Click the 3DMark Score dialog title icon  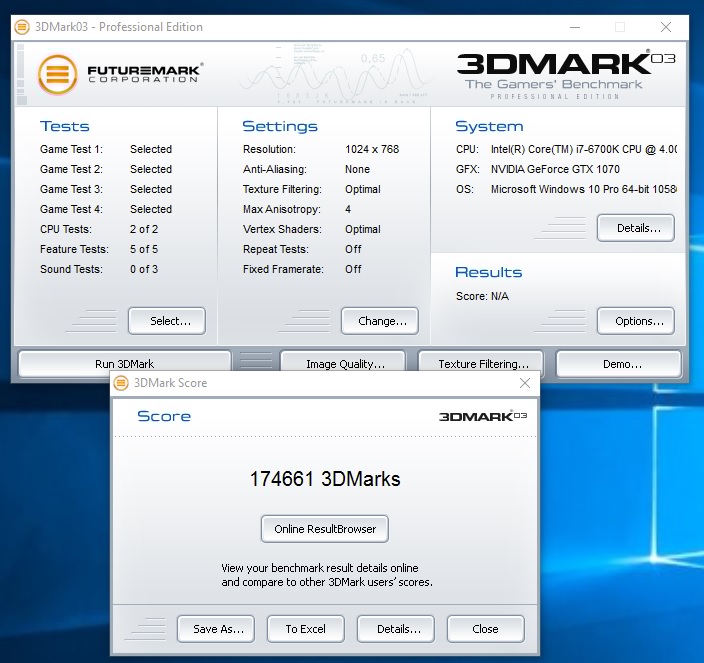point(121,383)
